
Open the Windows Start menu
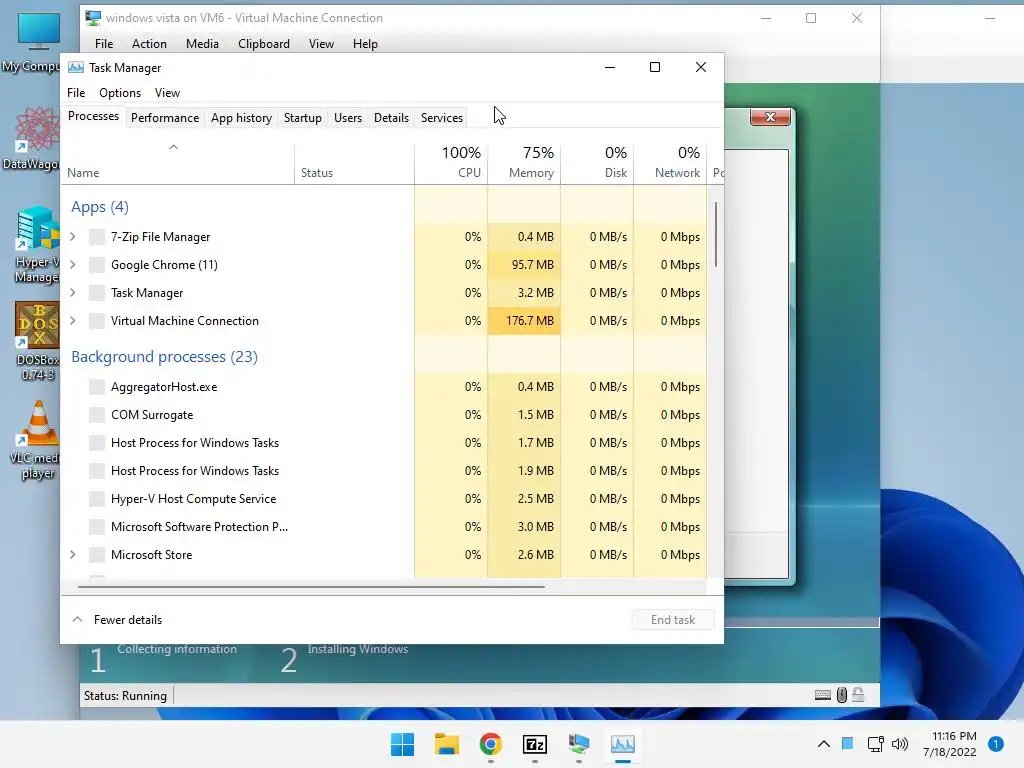point(402,744)
